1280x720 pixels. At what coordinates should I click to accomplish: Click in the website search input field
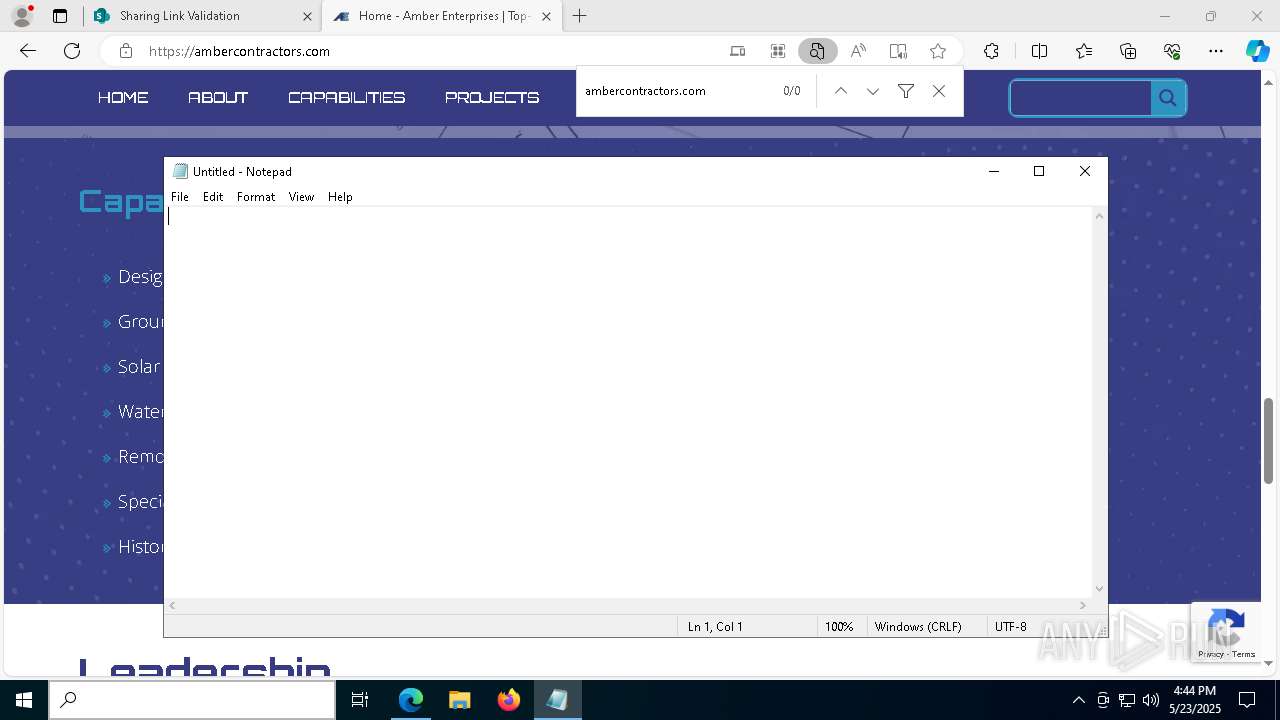(x=1081, y=98)
